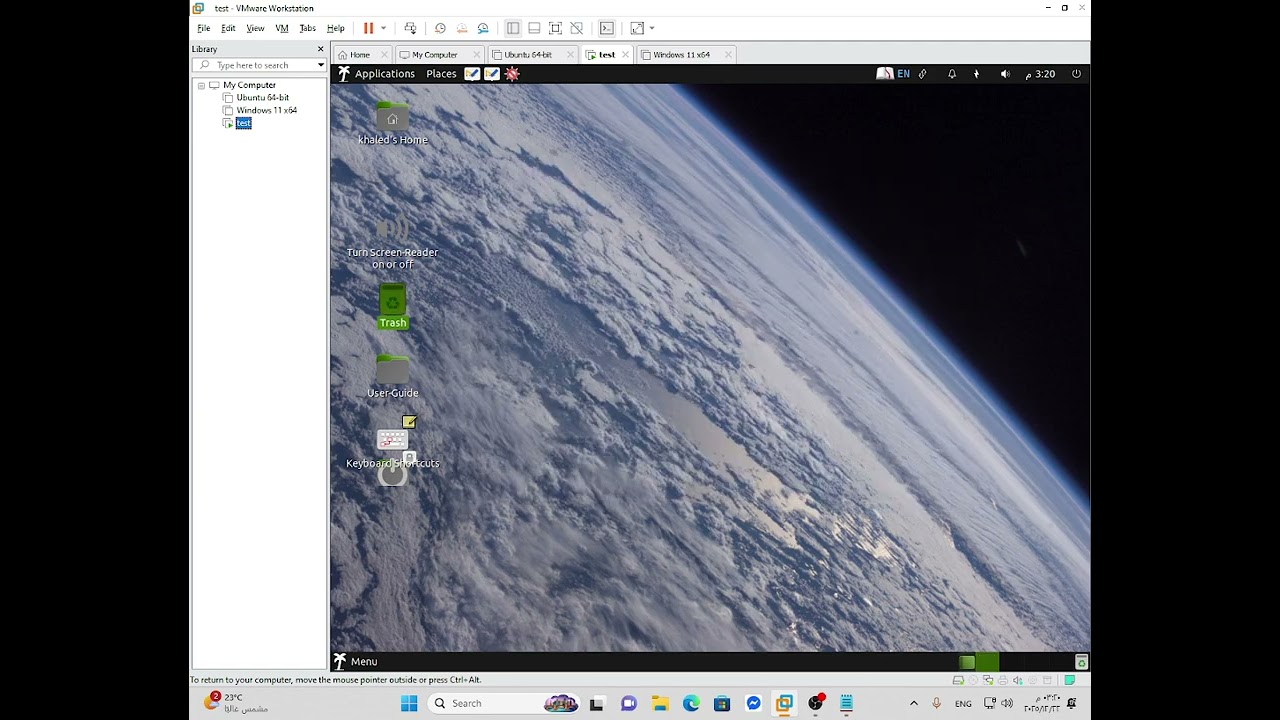Close the Ubuntu 64-bit tab
Viewport: 1280px width, 720px height.
[x=571, y=55]
